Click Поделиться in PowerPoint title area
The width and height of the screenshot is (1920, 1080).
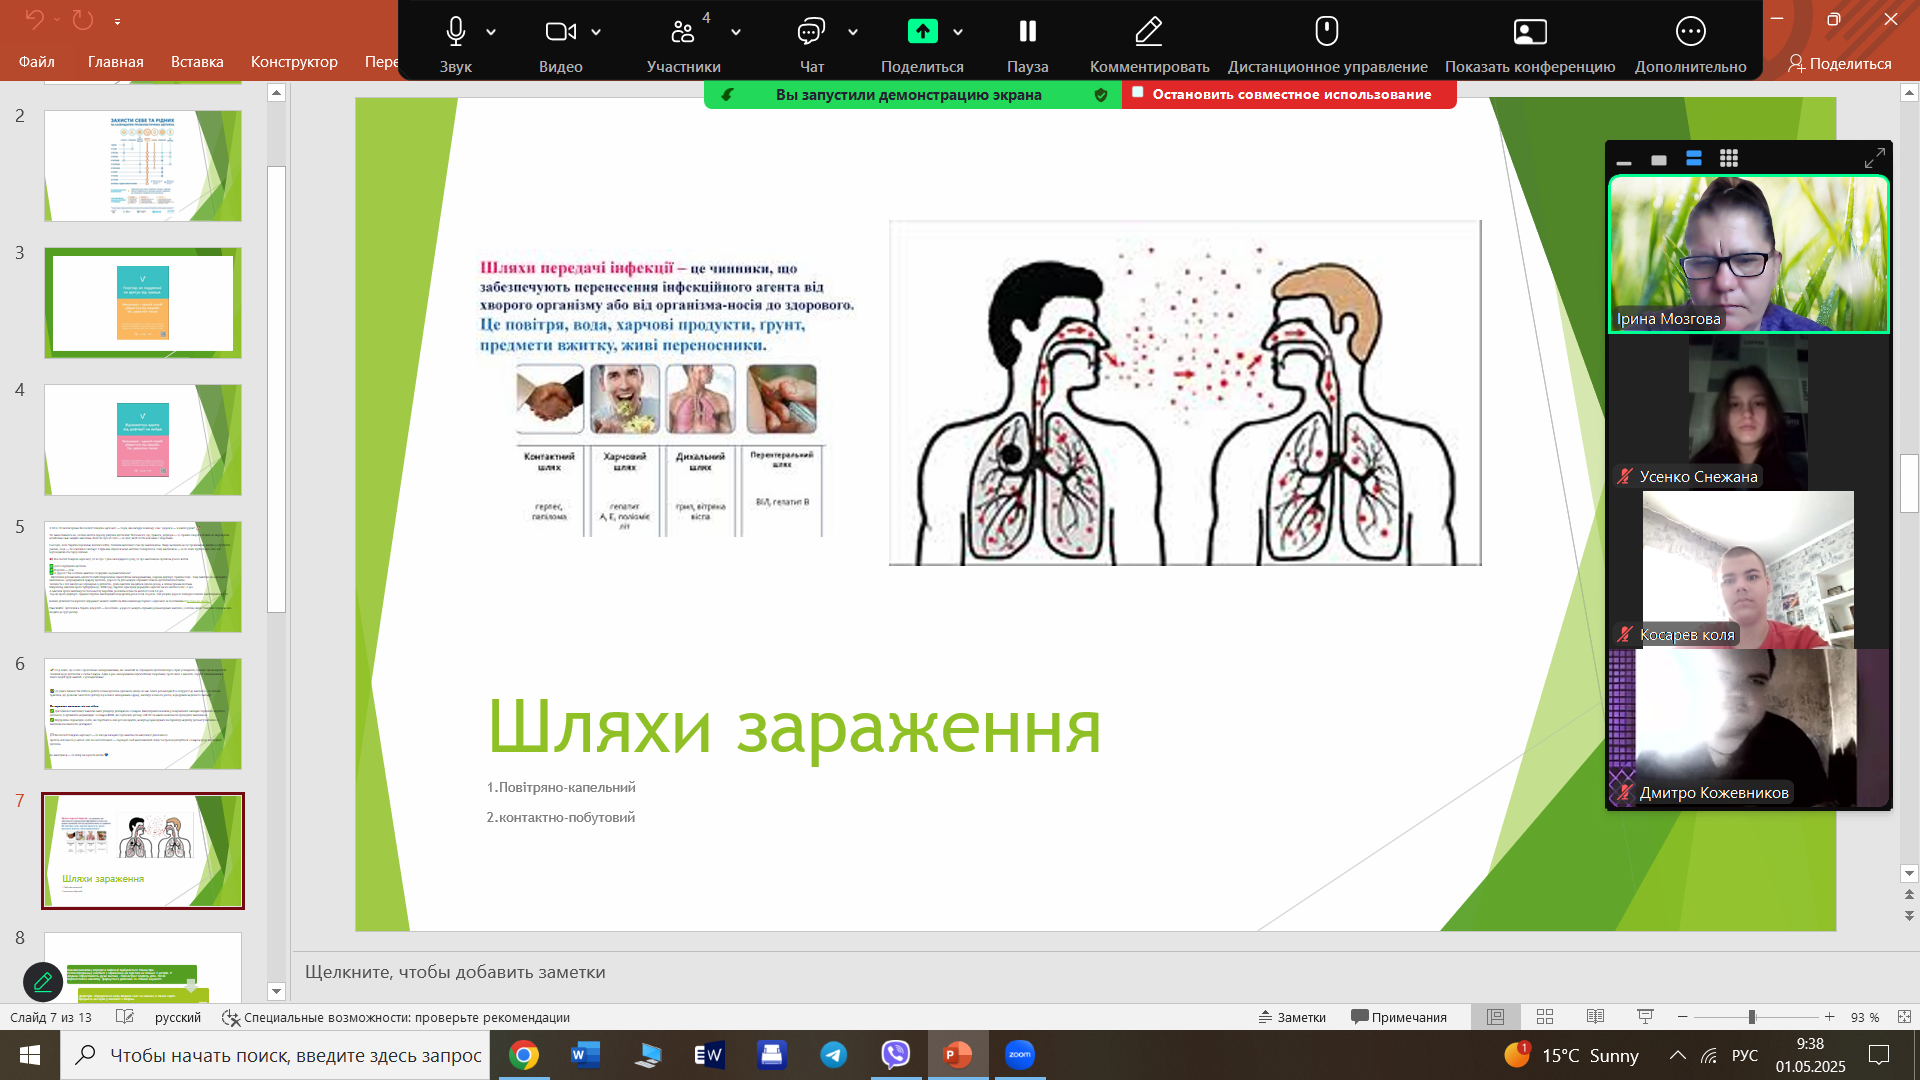pos(1840,63)
